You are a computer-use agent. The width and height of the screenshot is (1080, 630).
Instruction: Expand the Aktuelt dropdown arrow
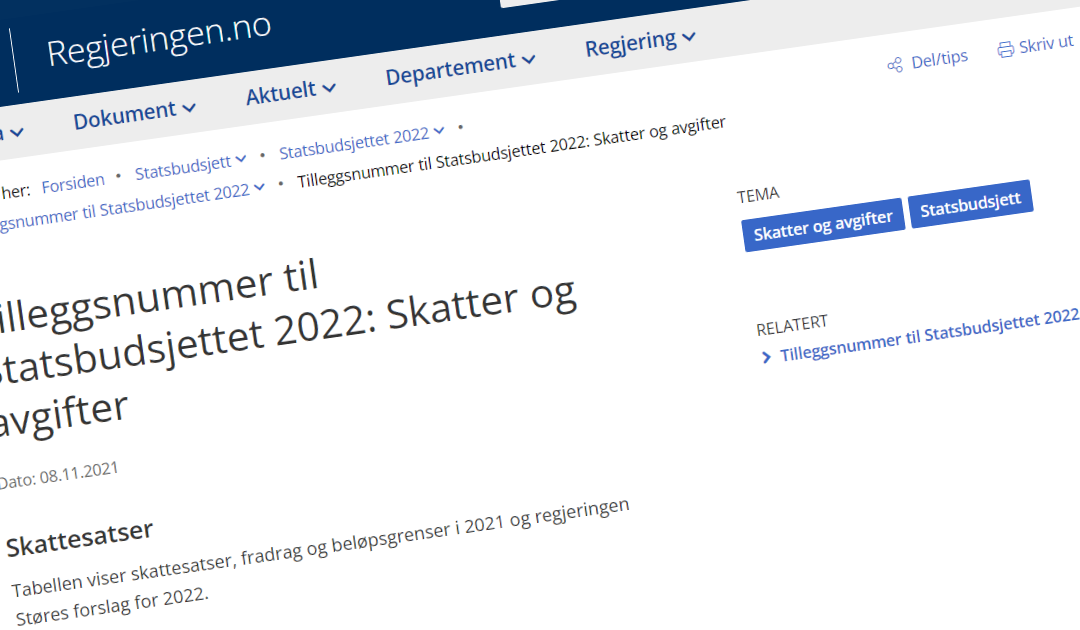pyautogui.click(x=329, y=89)
